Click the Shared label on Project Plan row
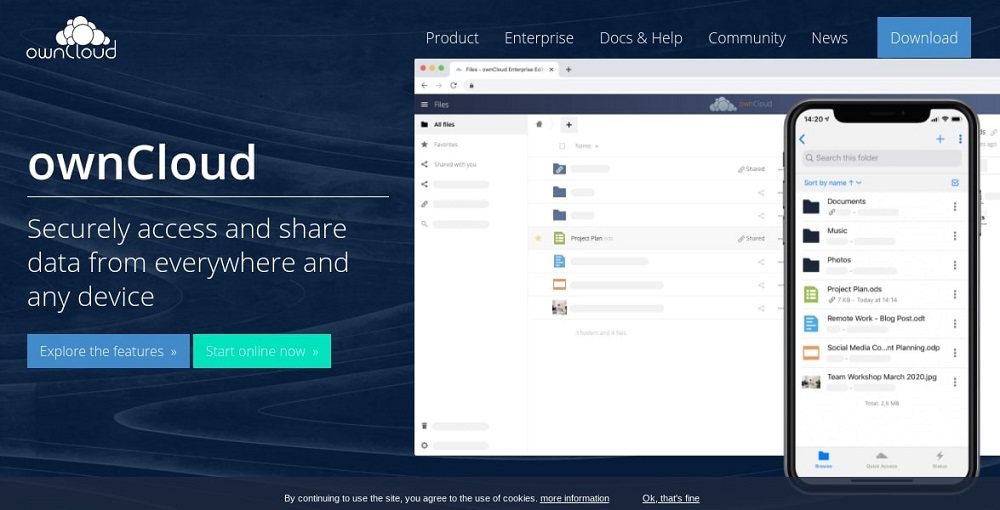 tap(751, 238)
